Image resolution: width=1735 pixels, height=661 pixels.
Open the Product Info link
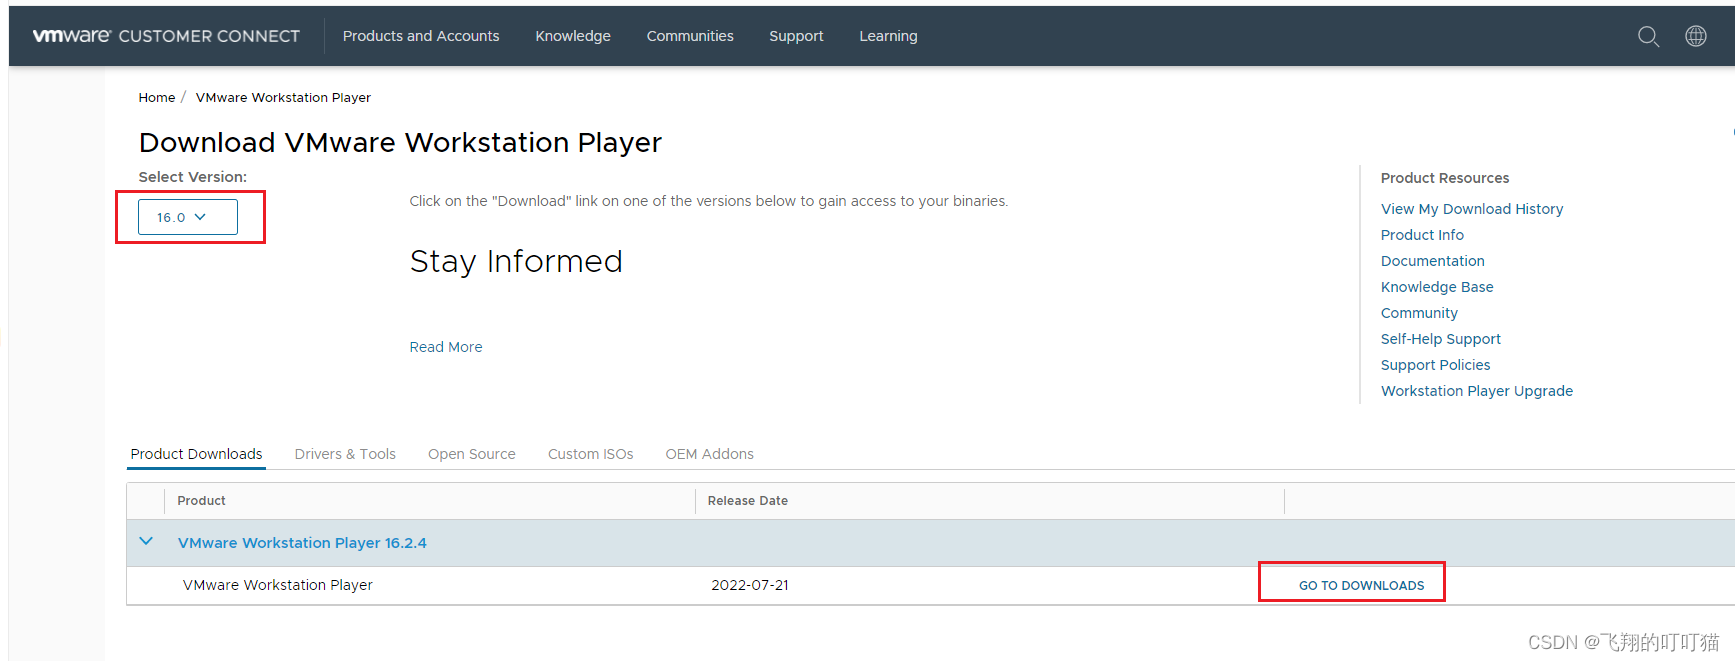(1422, 235)
